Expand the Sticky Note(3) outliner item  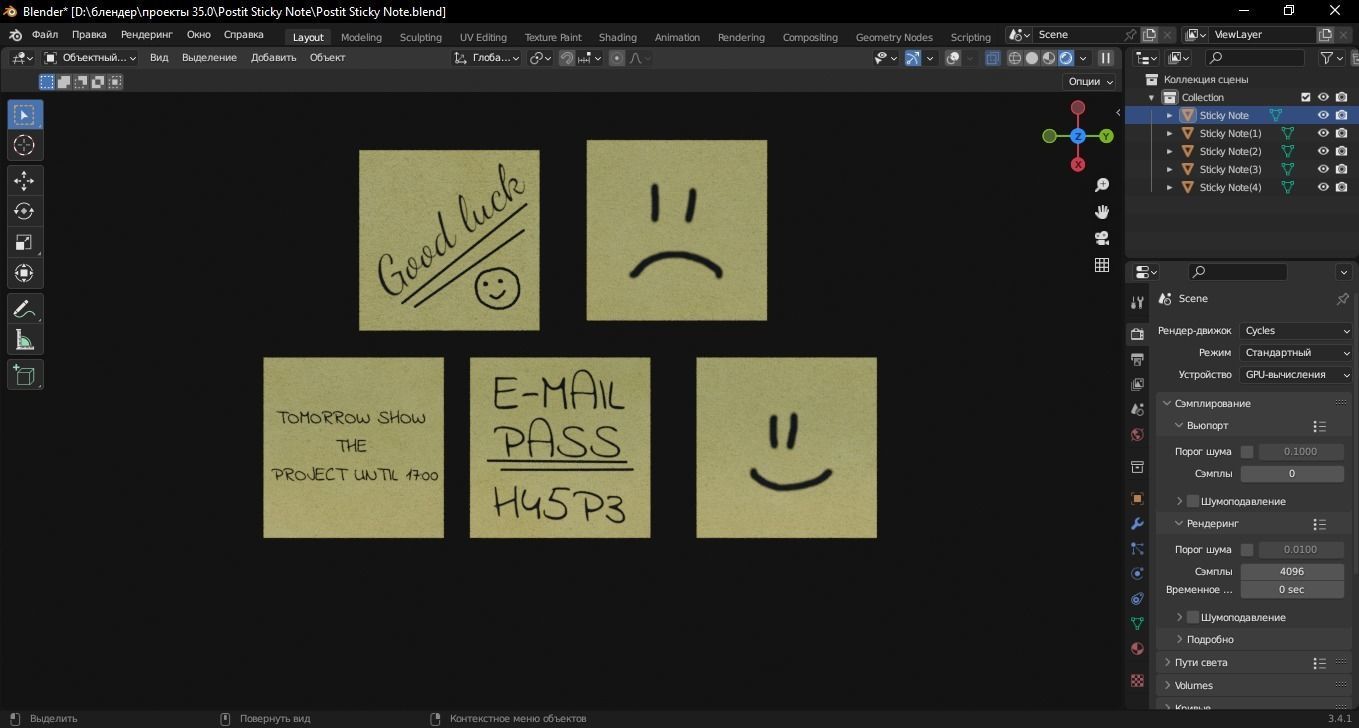1169,169
